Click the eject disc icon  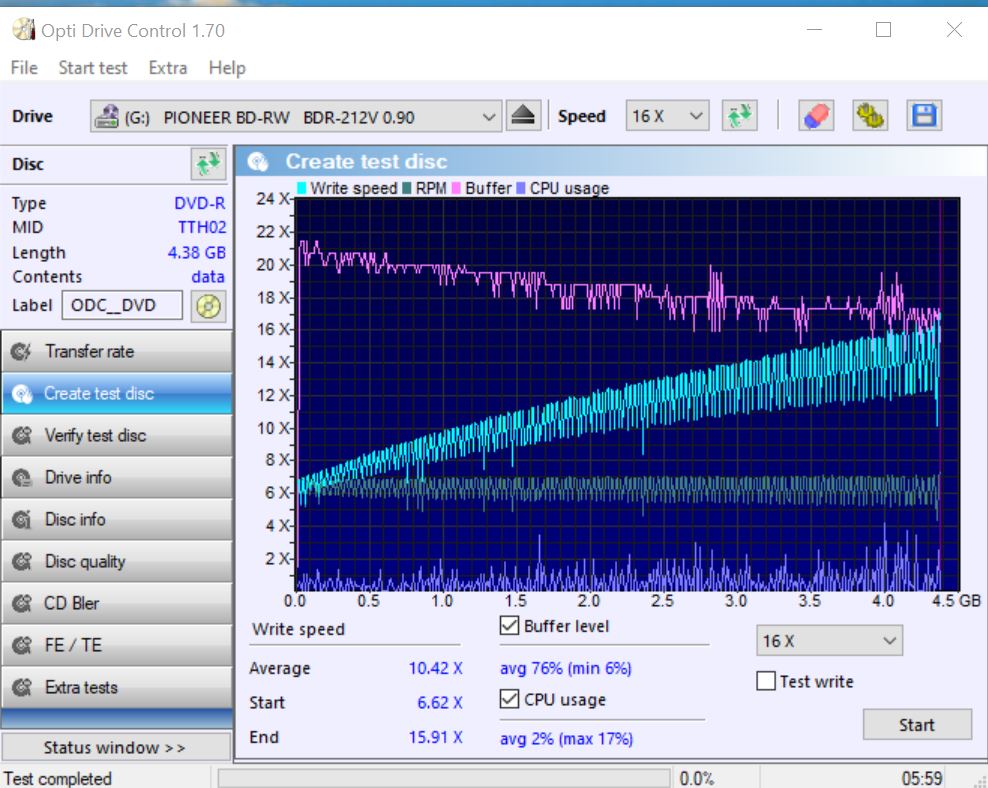tap(524, 116)
